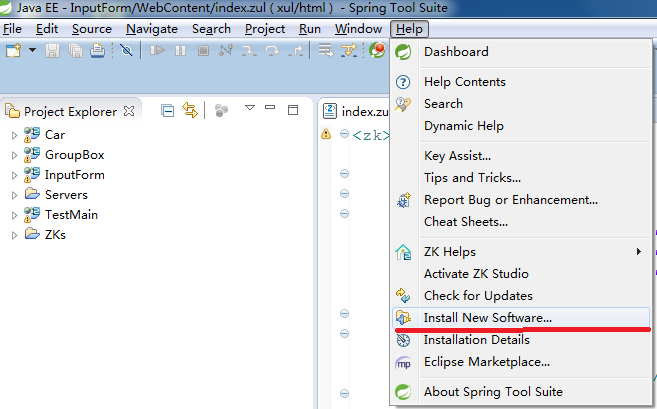Minimize the Project Explorer panel
Viewport: 657px width, 409px height.
pos(270,107)
